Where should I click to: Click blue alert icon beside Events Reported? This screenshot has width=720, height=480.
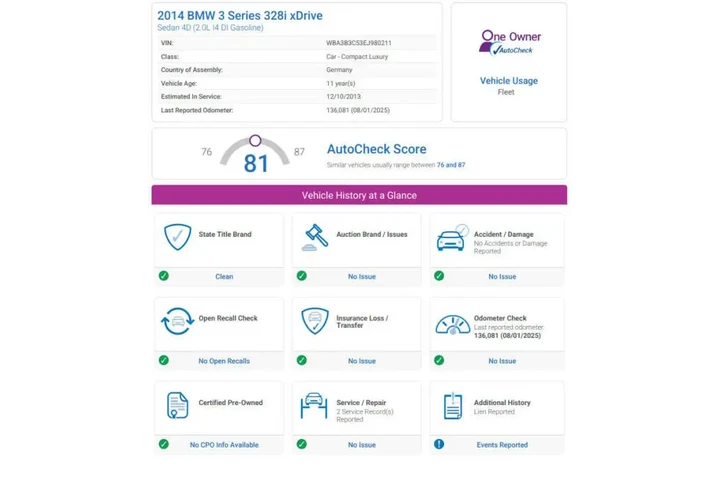(x=439, y=444)
